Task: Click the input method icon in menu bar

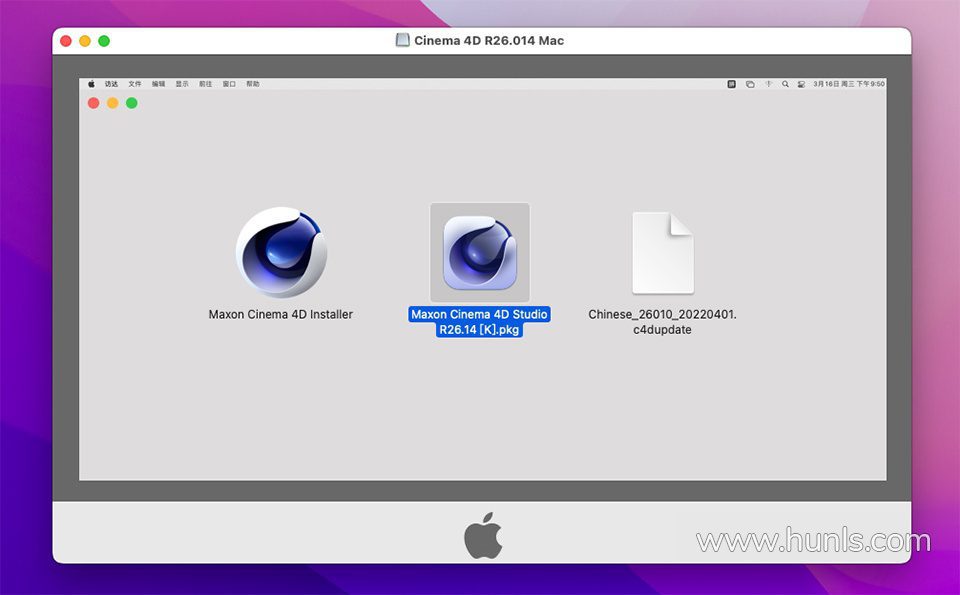Action: pyautogui.click(x=732, y=84)
